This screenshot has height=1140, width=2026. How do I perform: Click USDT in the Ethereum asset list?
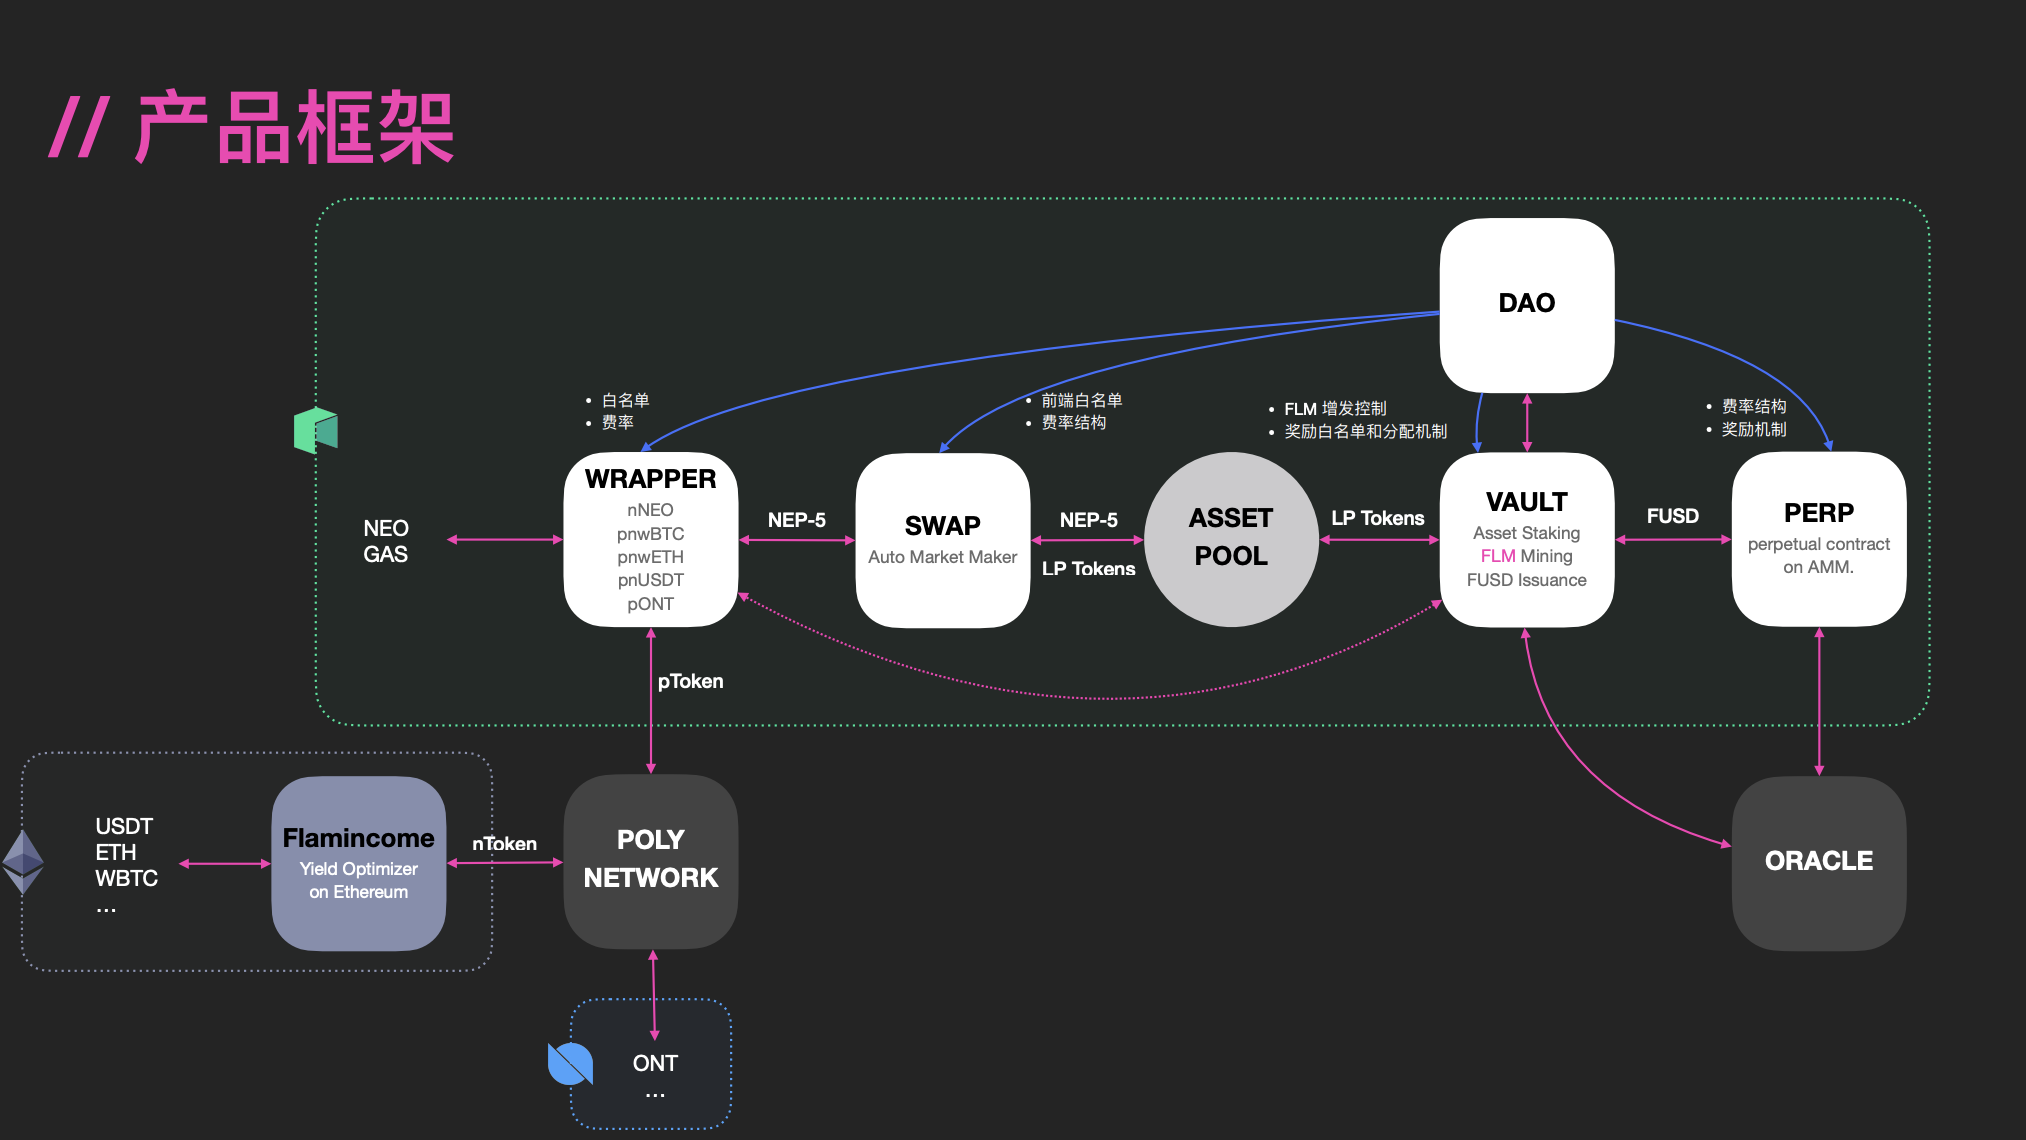click(124, 826)
